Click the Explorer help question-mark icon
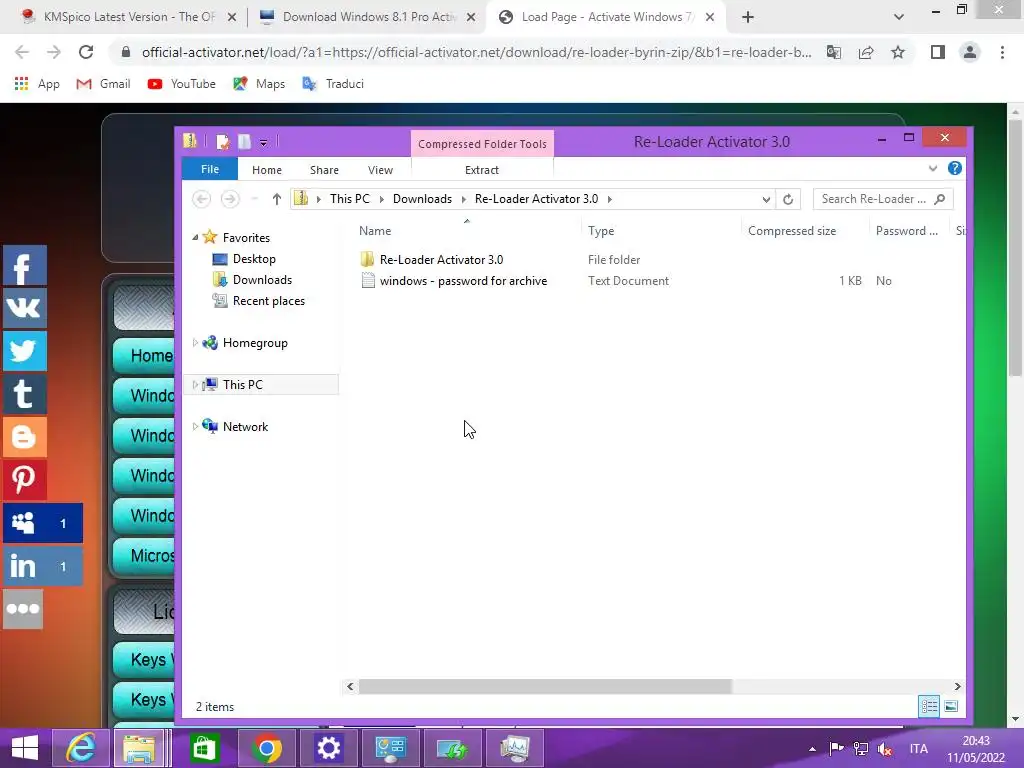Image resolution: width=1024 pixels, height=768 pixels. [x=955, y=168]
